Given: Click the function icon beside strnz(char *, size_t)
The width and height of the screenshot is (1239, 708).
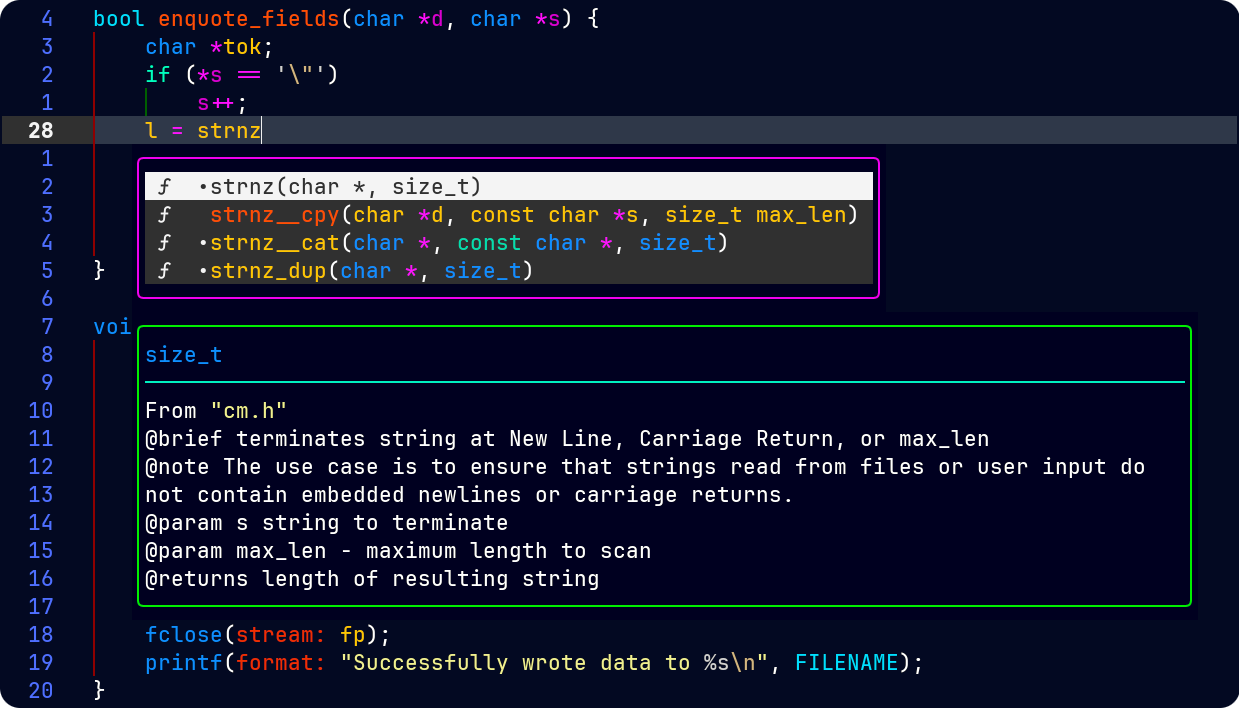Looking at the screenshot, I should [x=164, y=187].
